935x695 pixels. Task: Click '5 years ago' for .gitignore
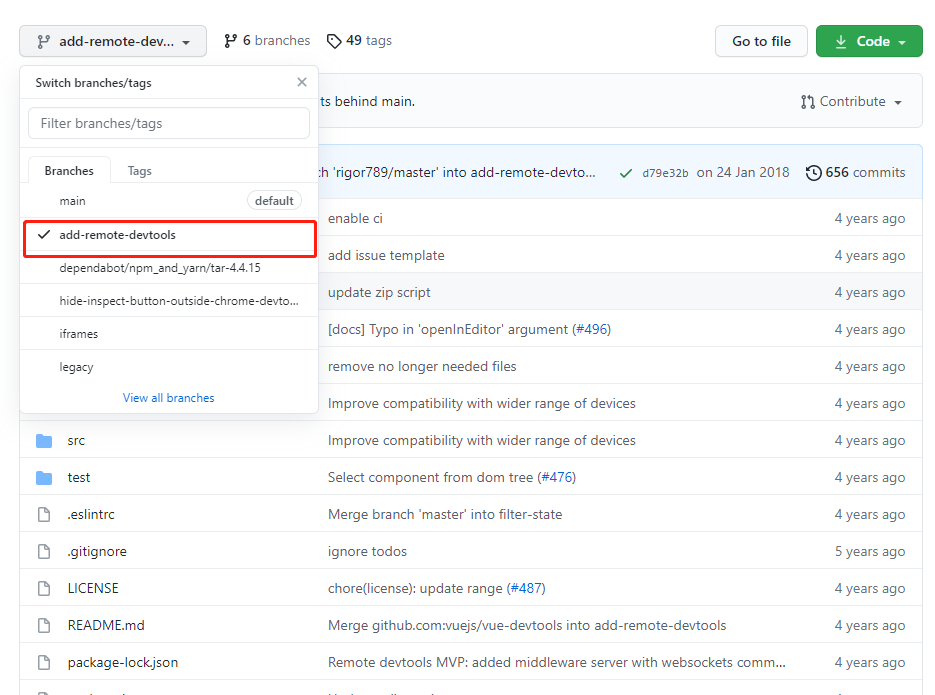click(870, 551)
